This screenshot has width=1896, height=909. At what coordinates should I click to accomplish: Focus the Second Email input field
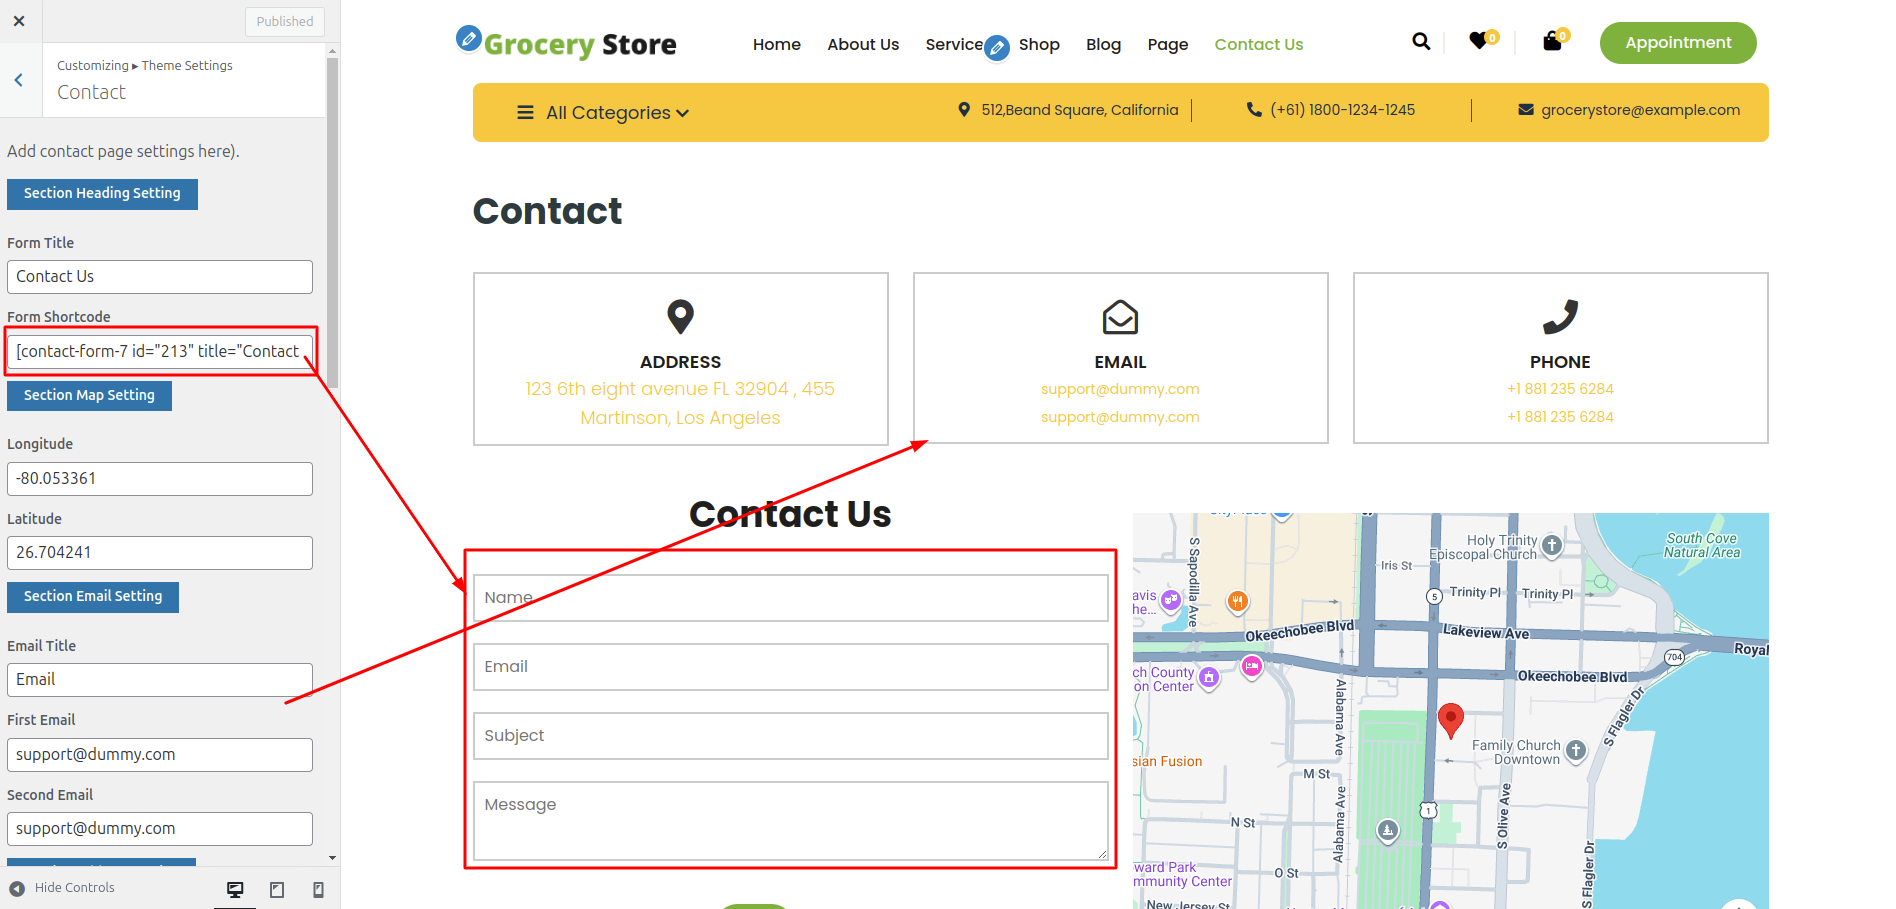click(160, 829)
